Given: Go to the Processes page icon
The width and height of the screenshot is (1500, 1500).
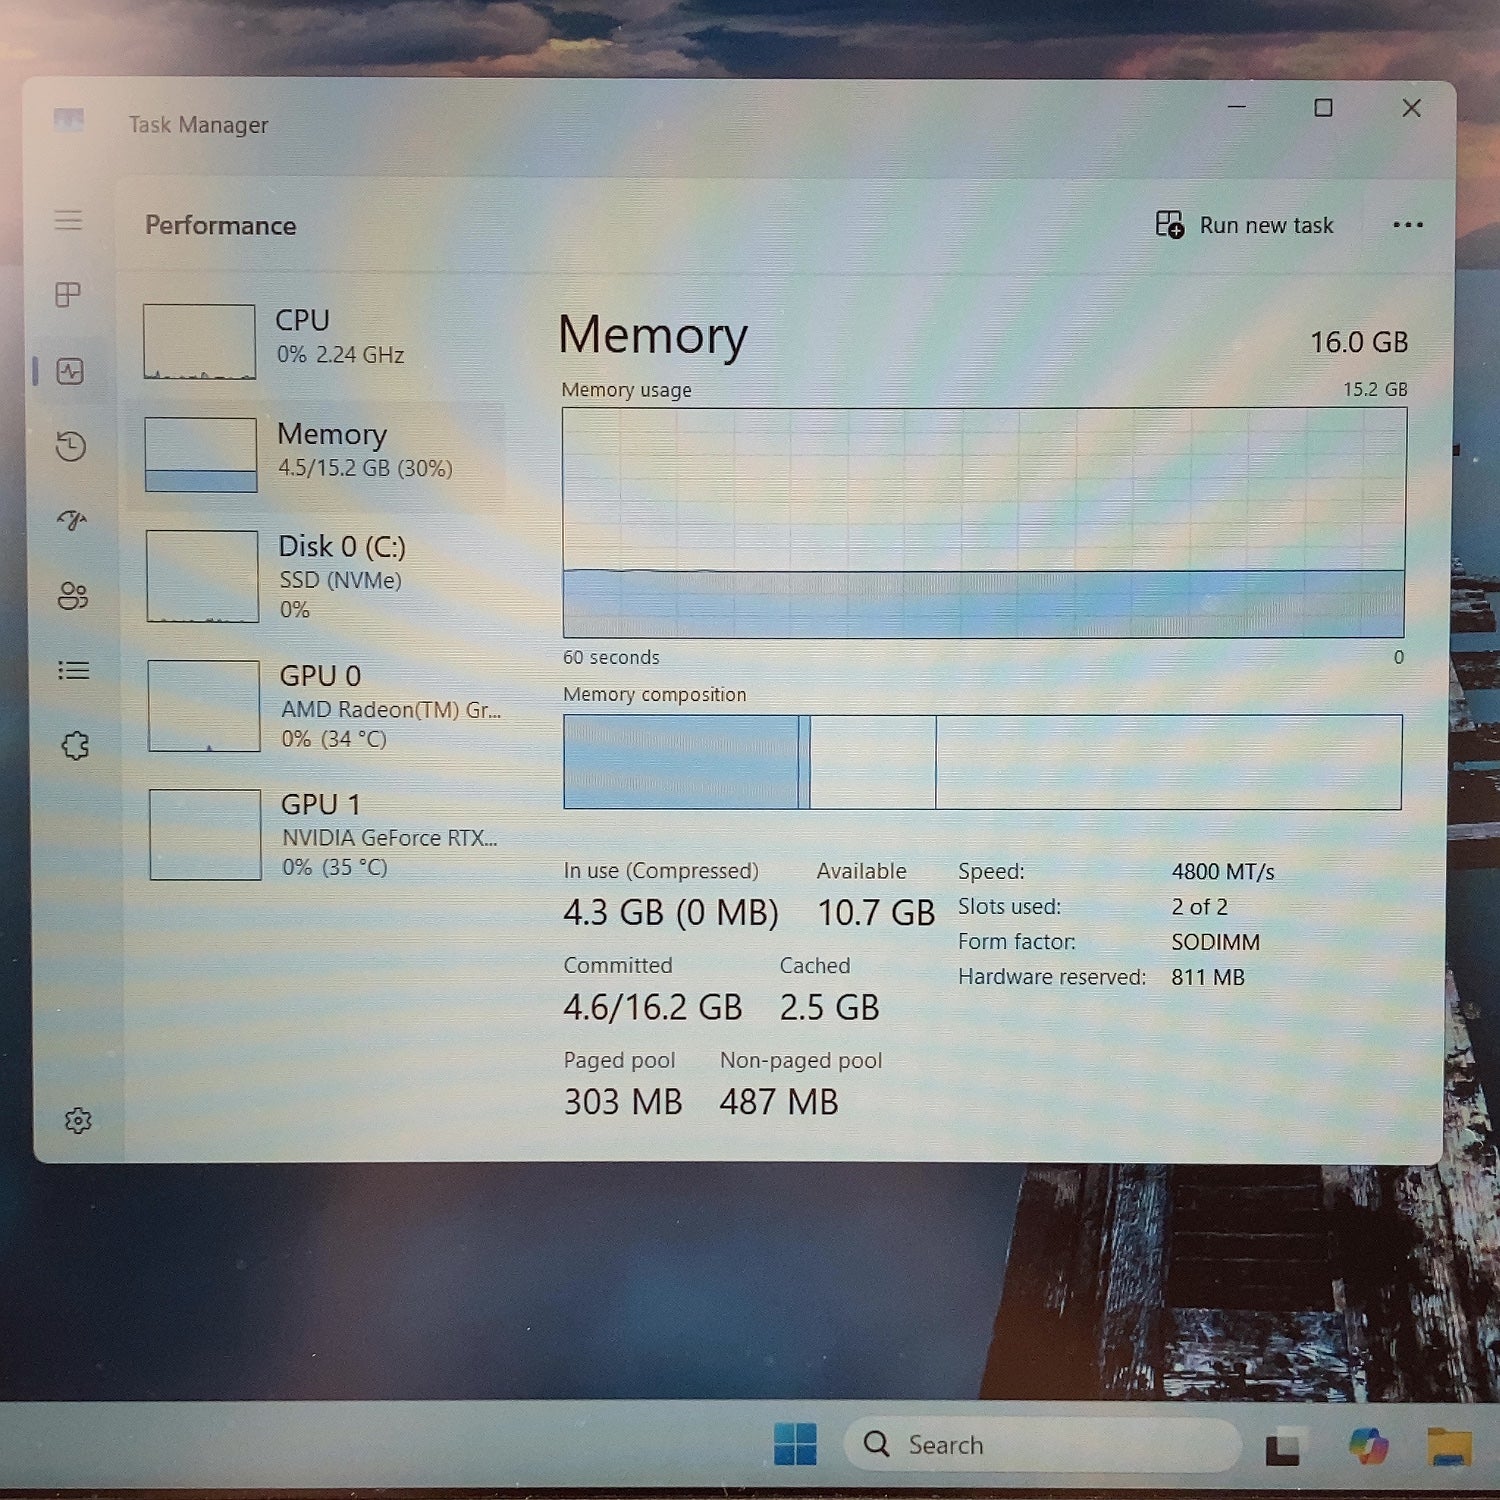Looking at the screenshot, I should [x=68, y=295].
